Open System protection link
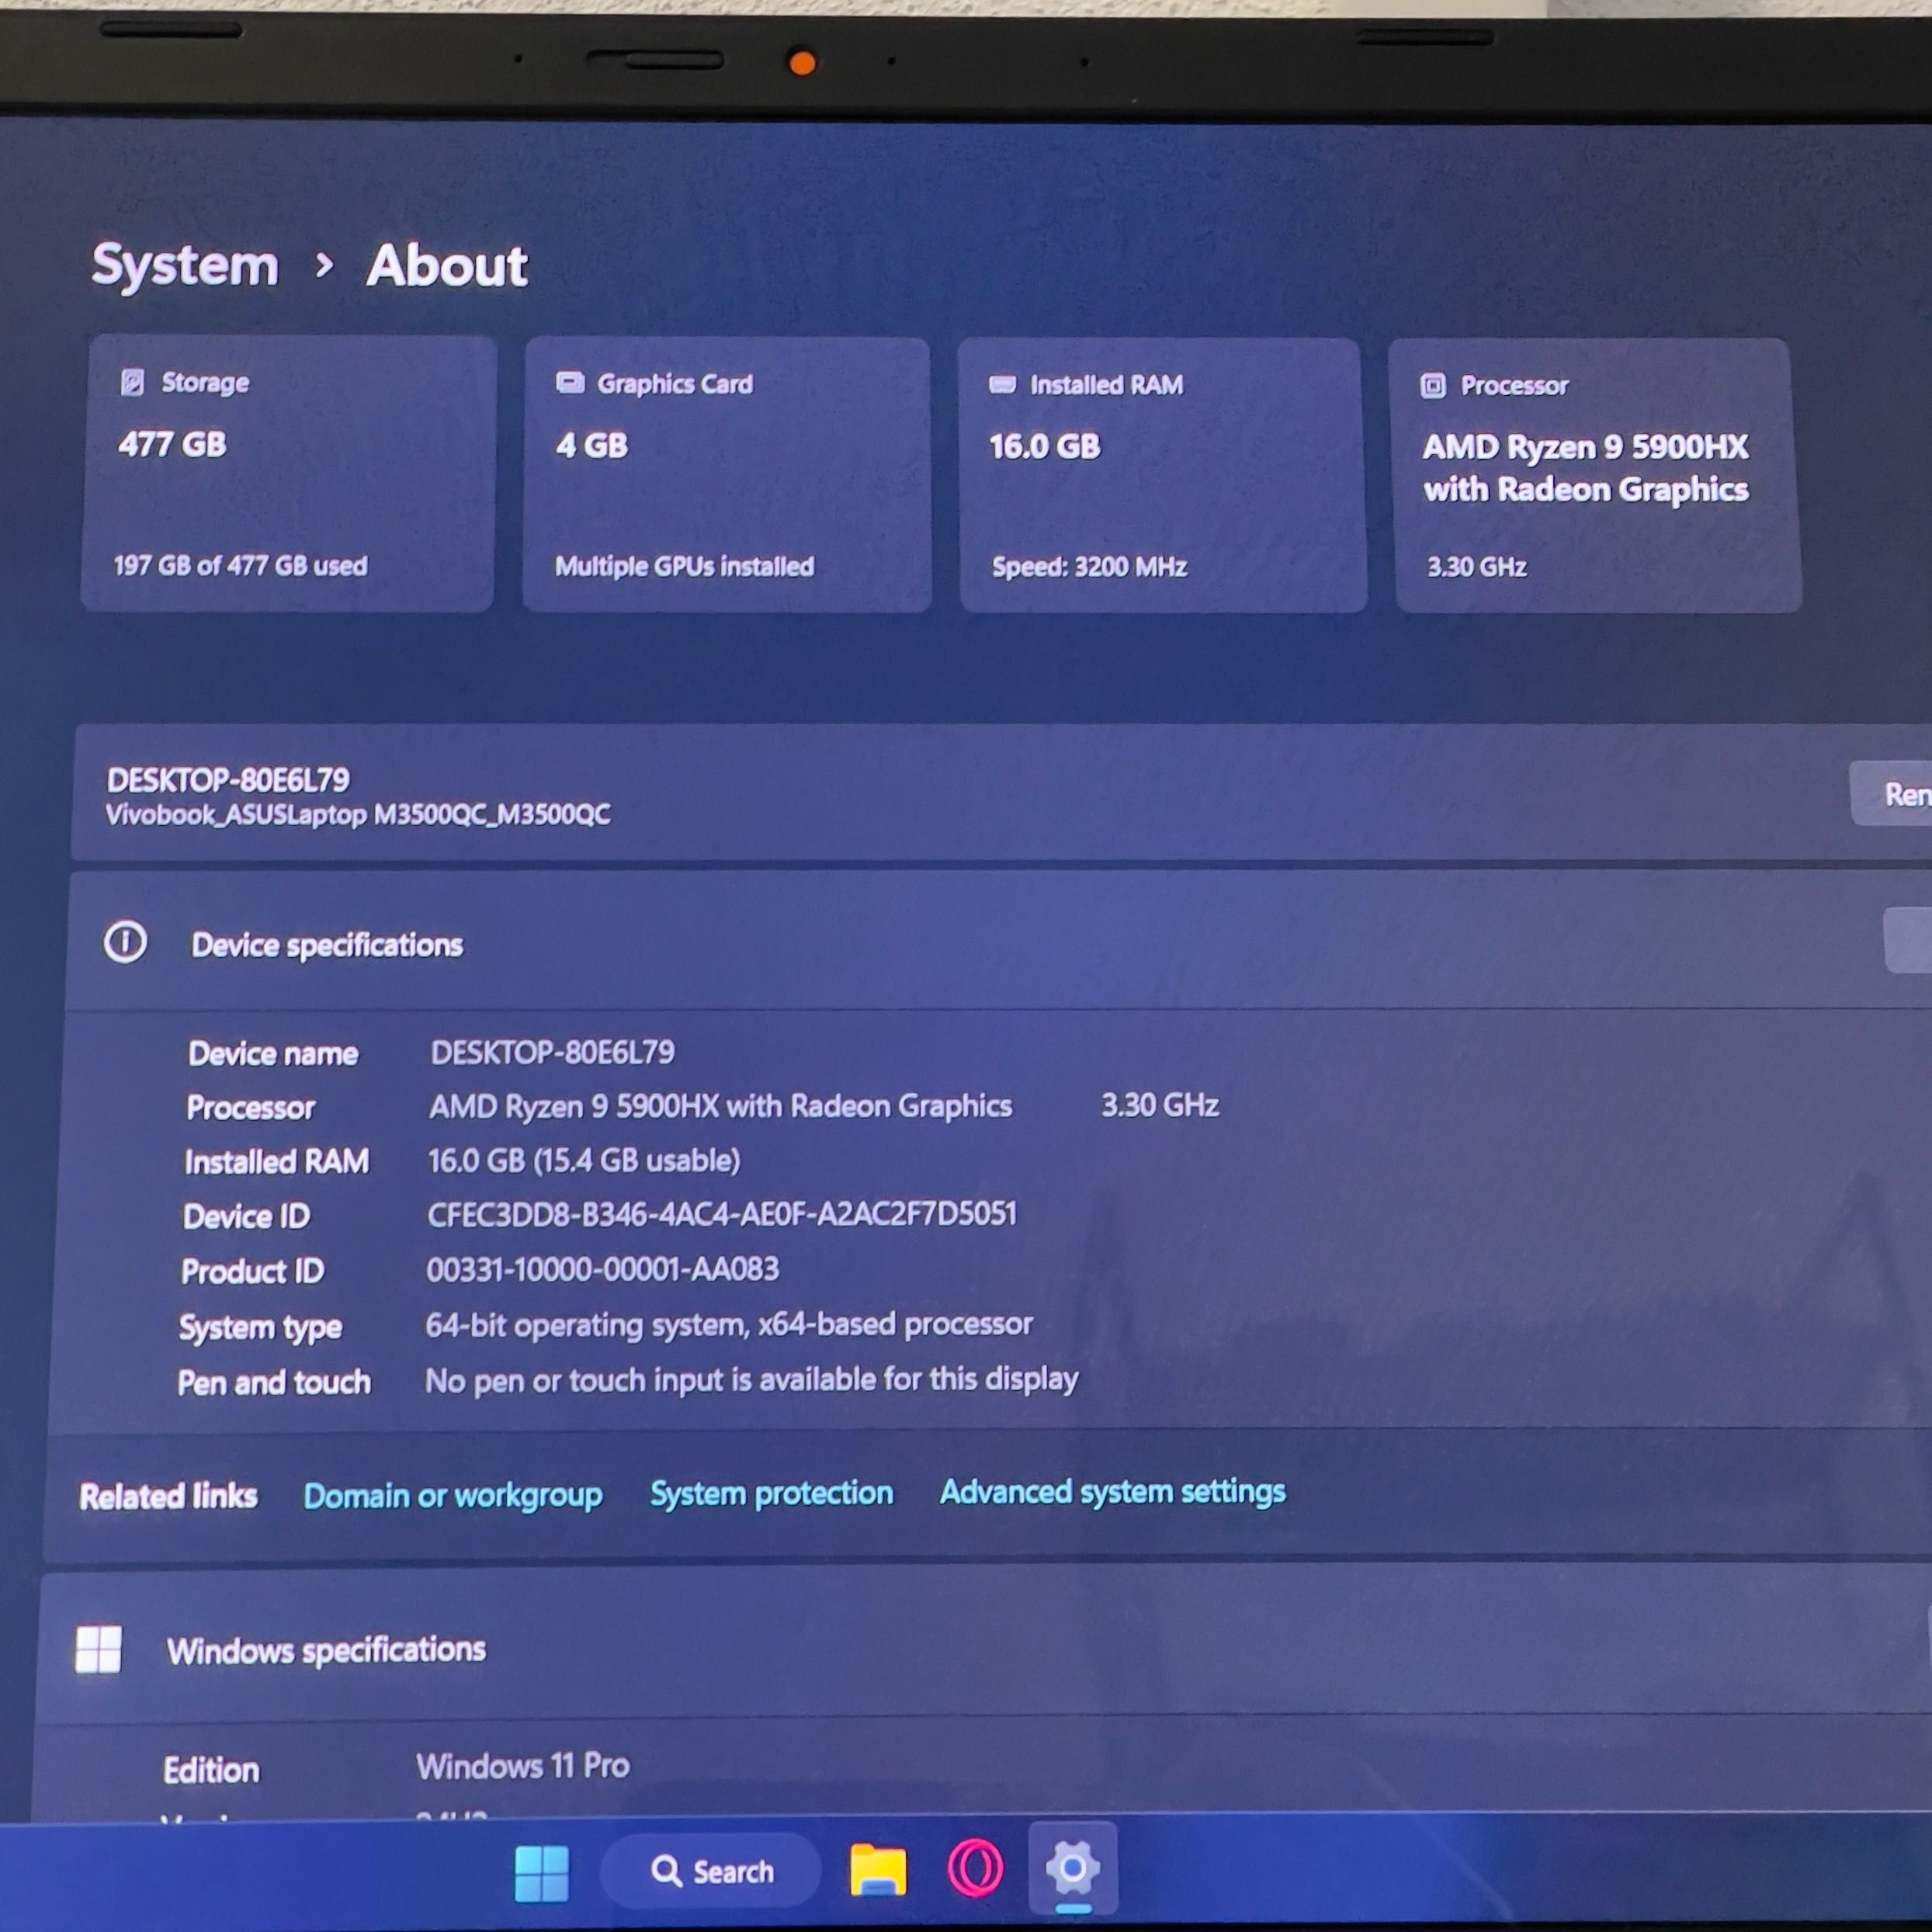This screenshot has height=1932, width=1932. 771,1493
